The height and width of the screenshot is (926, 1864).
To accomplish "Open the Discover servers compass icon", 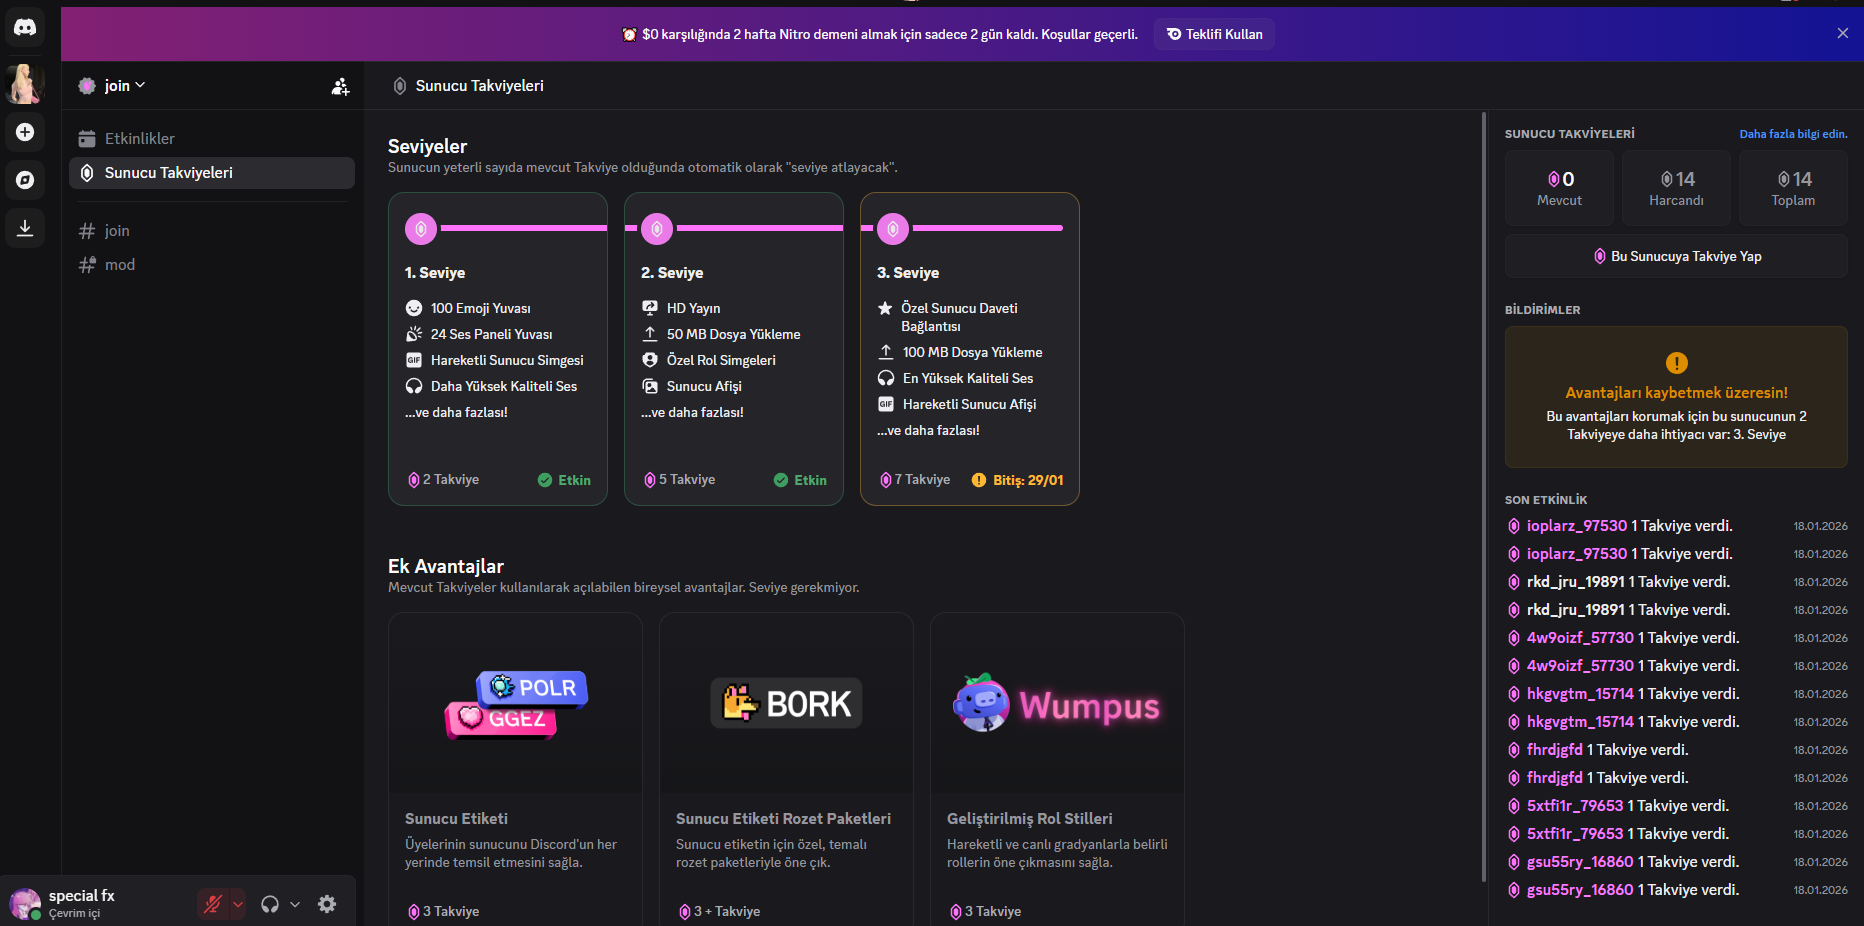I will (25, 180).
